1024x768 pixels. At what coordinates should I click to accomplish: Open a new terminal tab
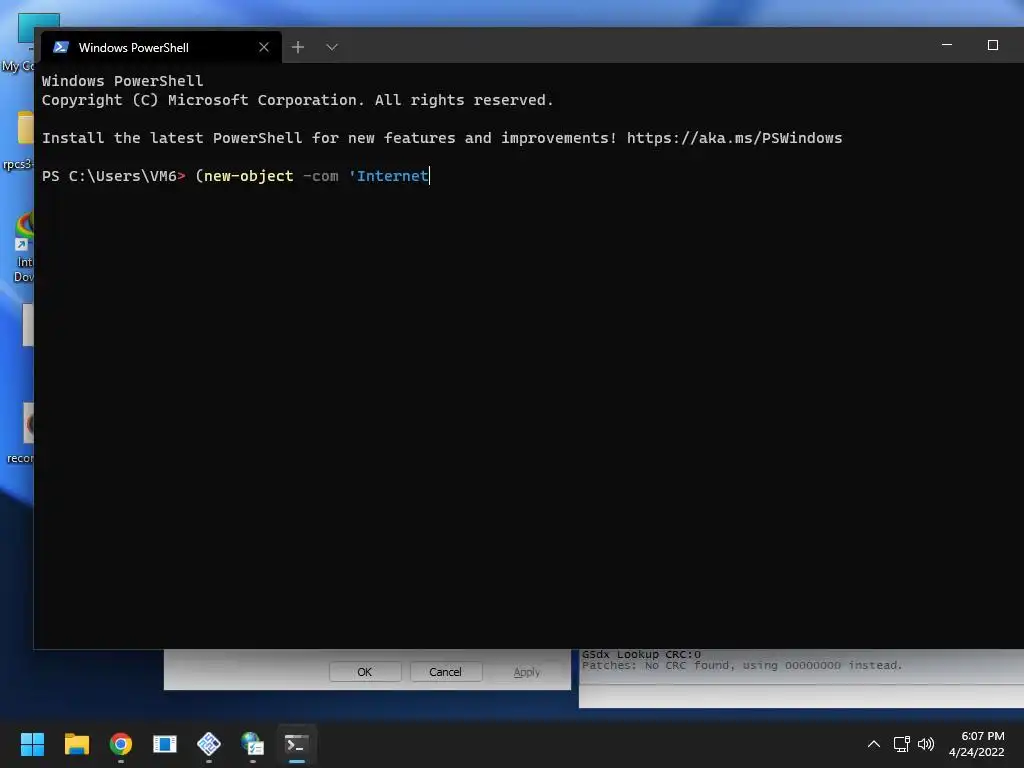click(298, 47)
